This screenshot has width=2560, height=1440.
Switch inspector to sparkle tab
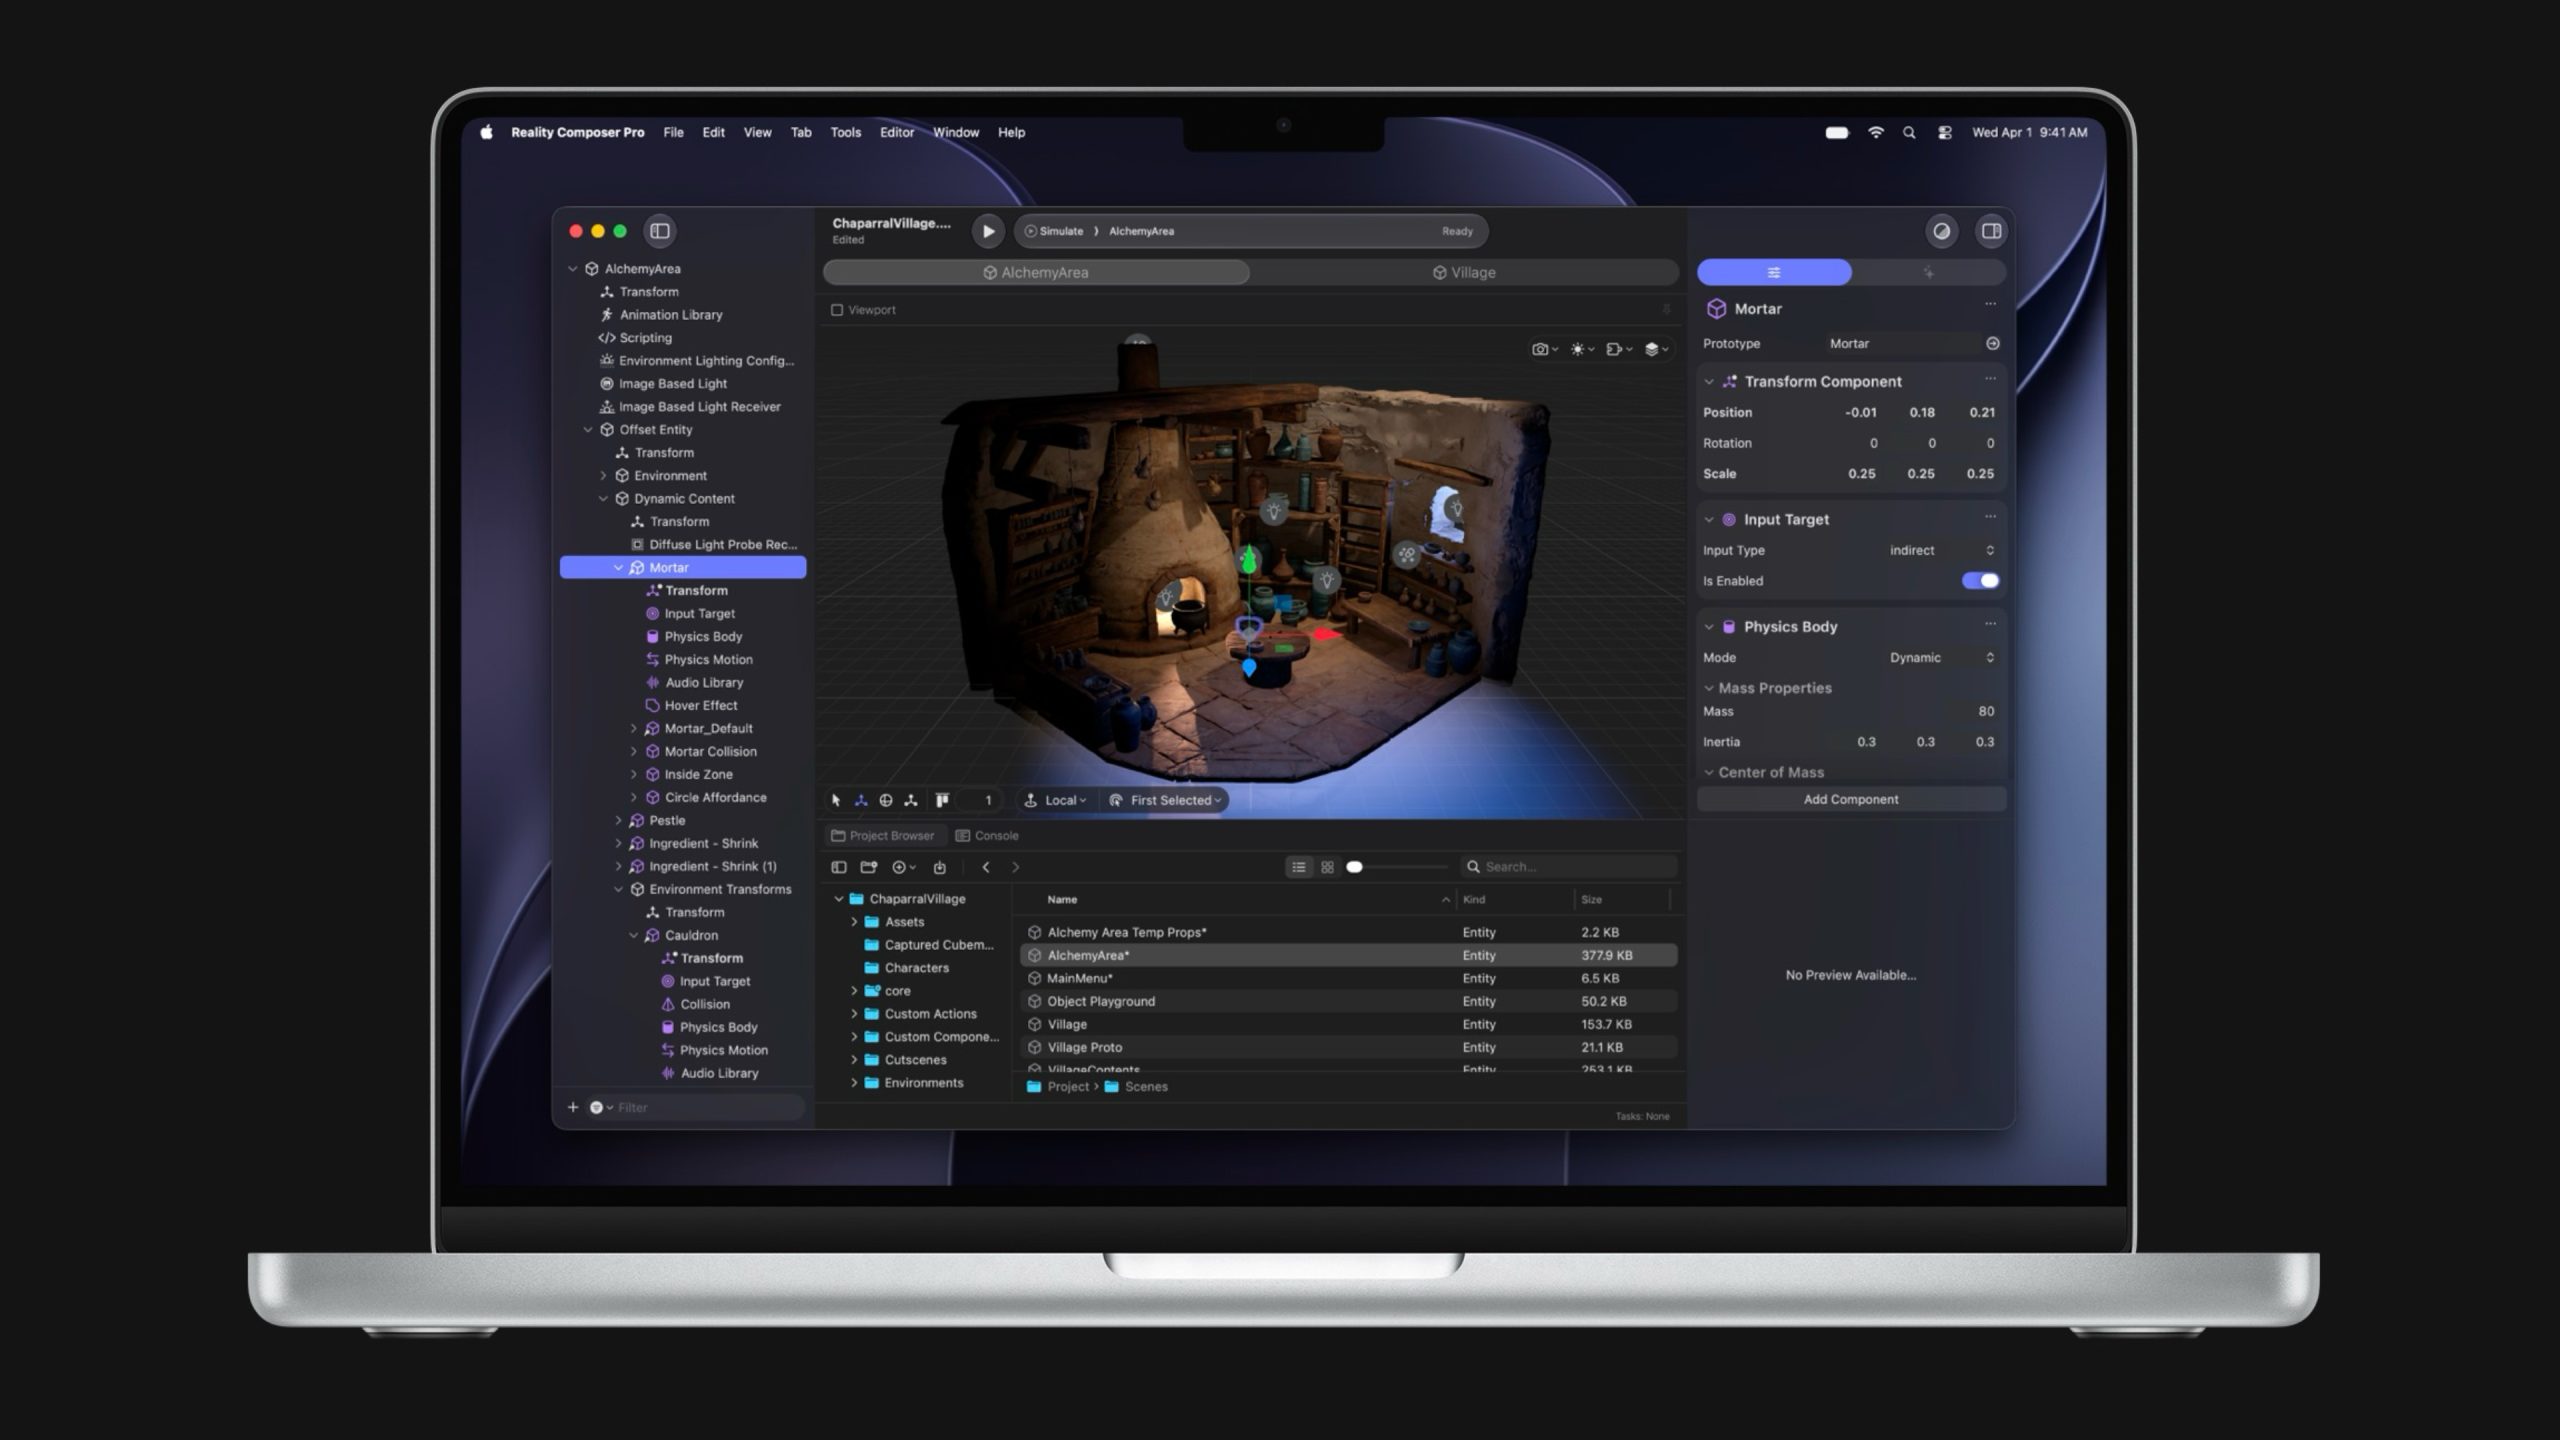1928,272
